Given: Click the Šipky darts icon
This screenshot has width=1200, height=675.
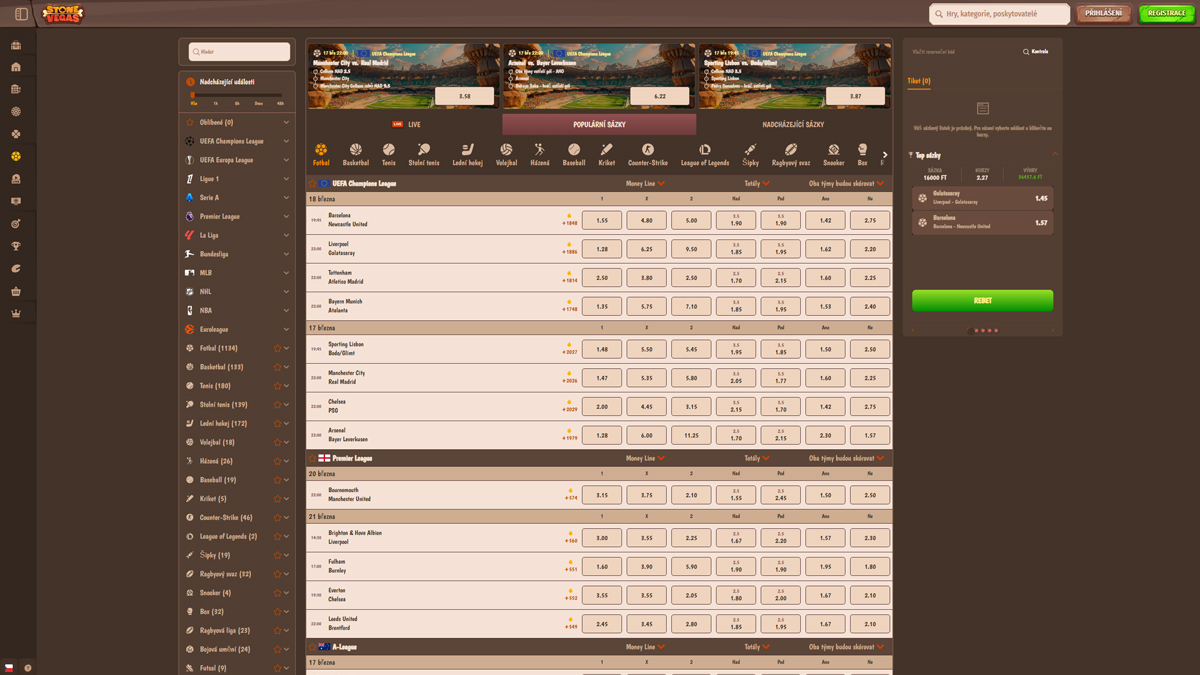Looking at the screenshot, I should pos(750,154).
